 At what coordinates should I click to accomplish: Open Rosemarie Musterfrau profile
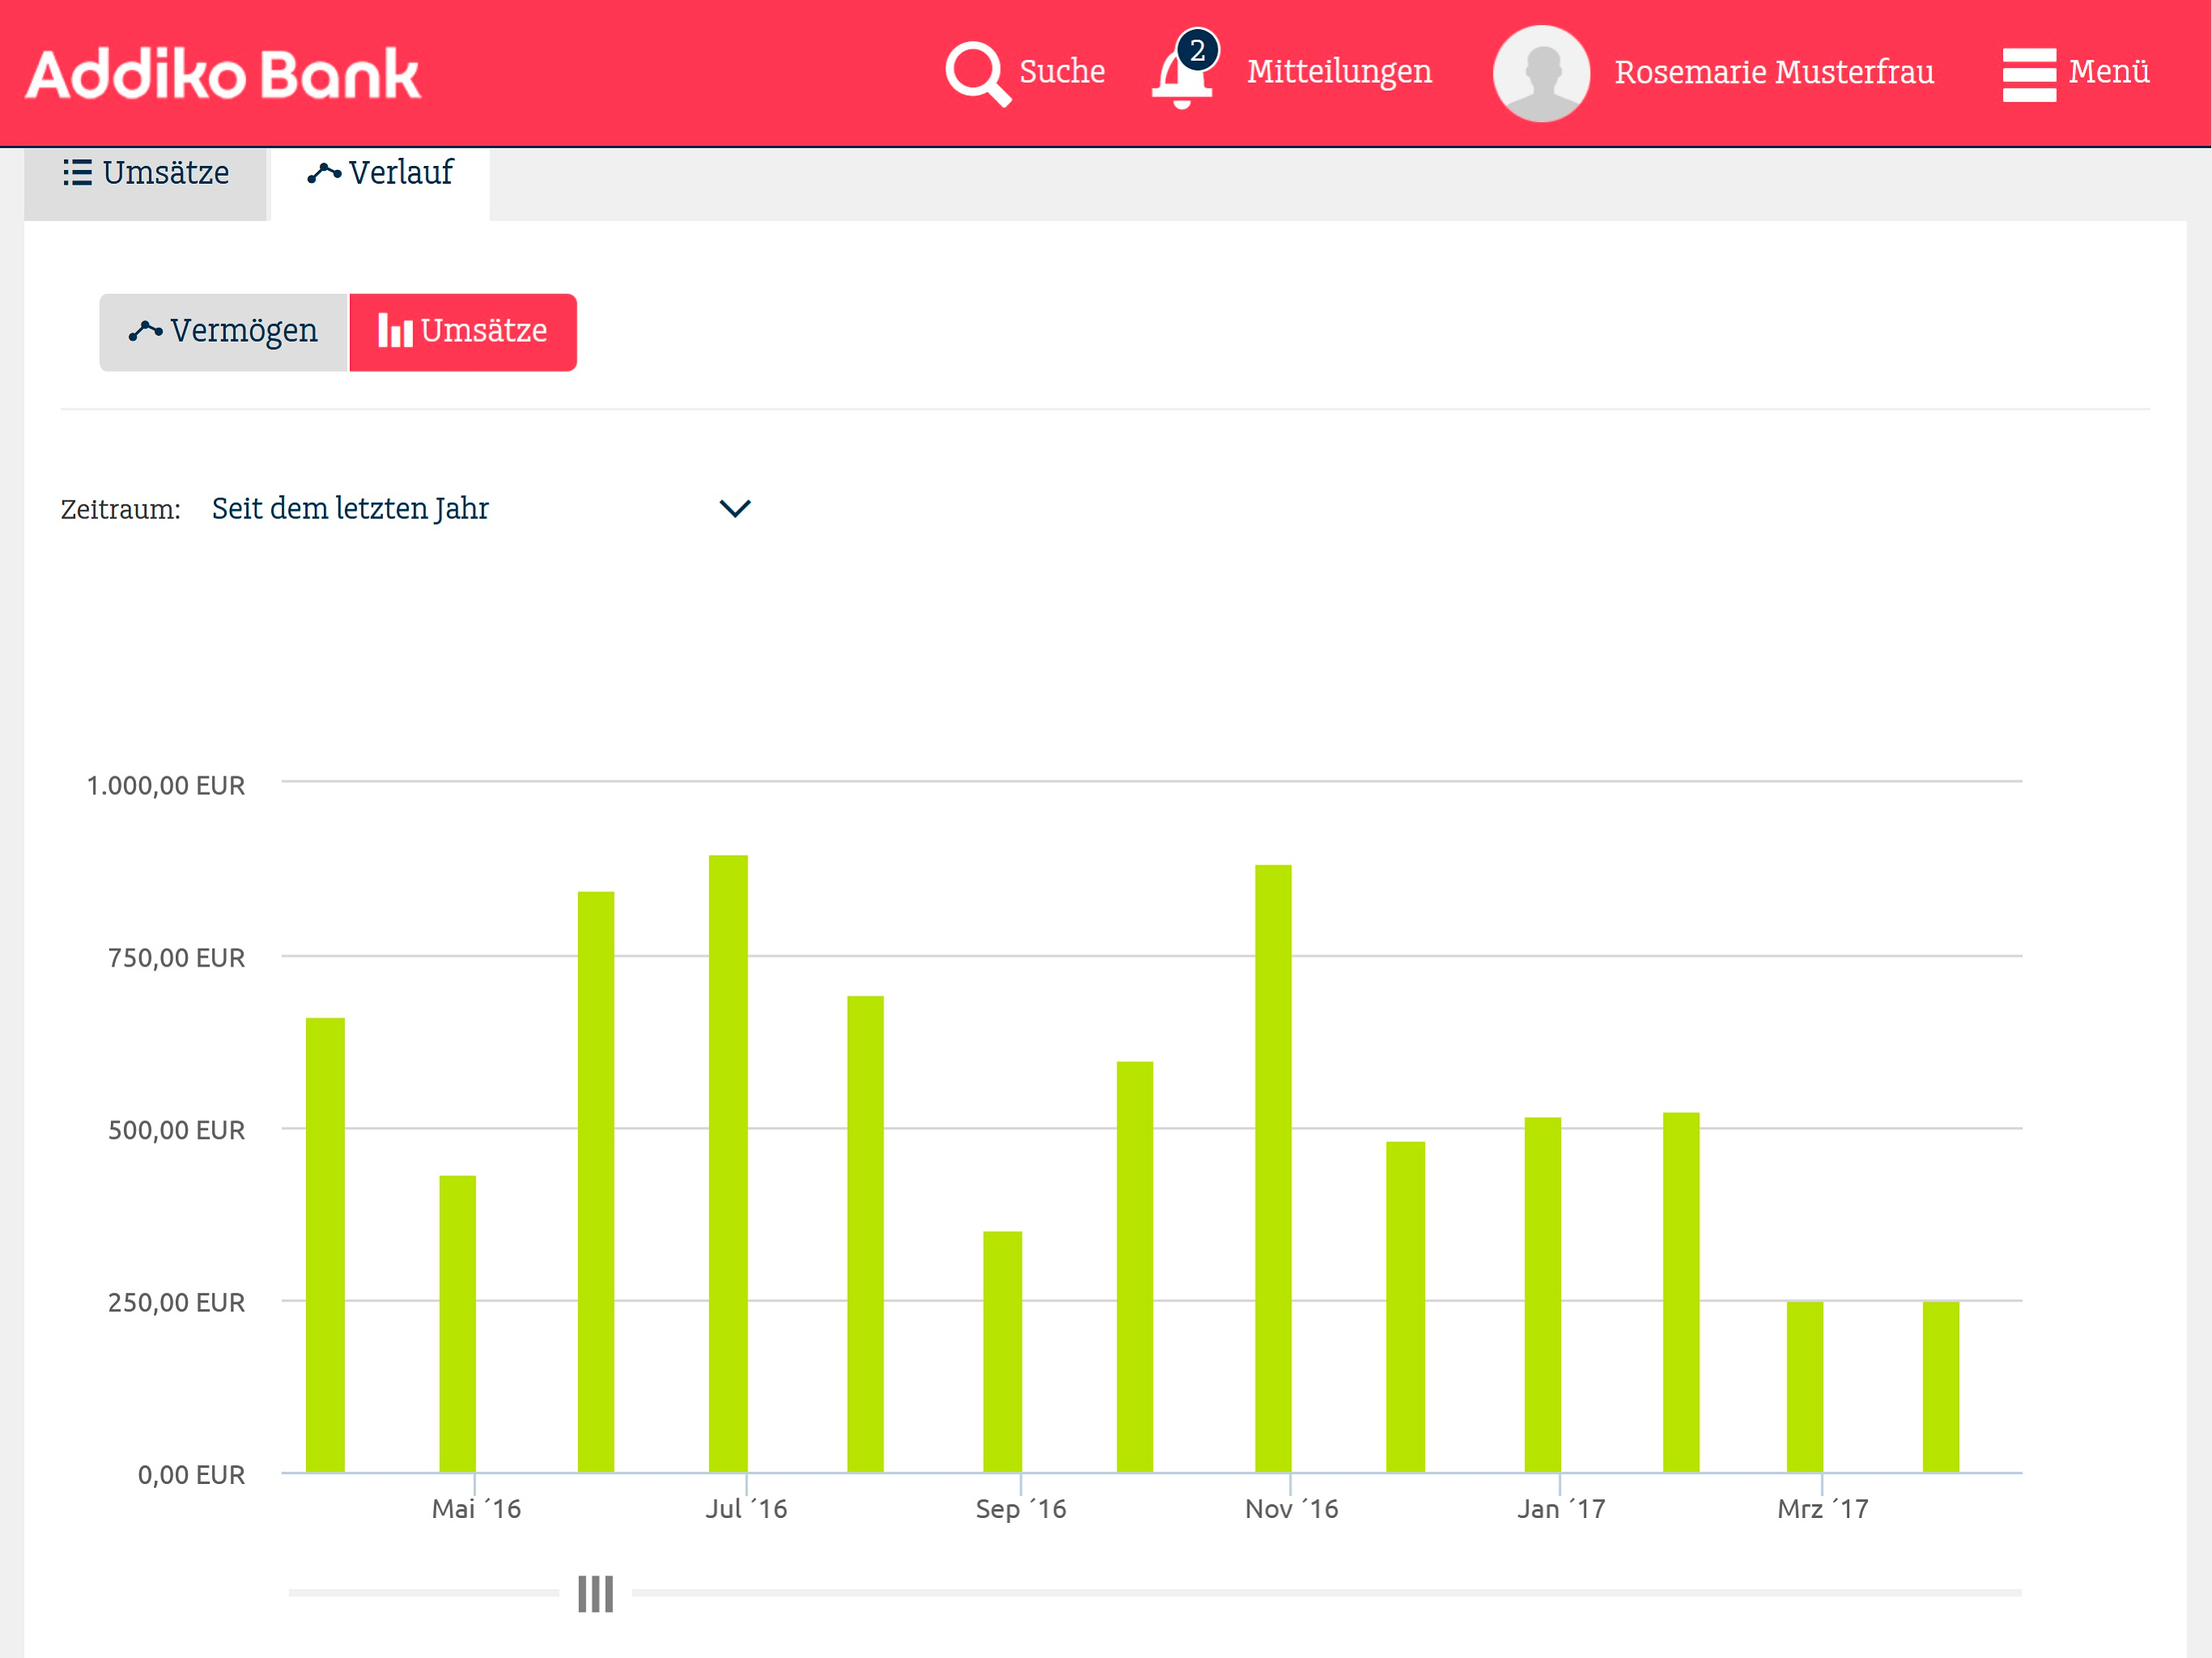(1774, 72)
